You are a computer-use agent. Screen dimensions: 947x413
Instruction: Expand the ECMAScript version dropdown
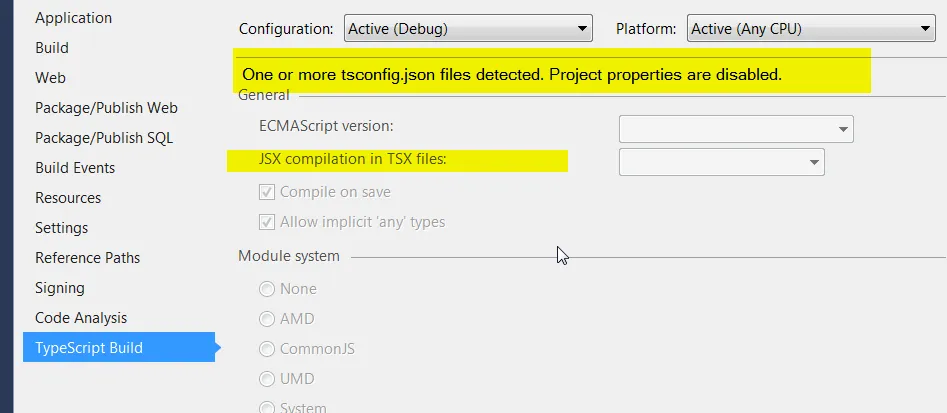point(736,128)
